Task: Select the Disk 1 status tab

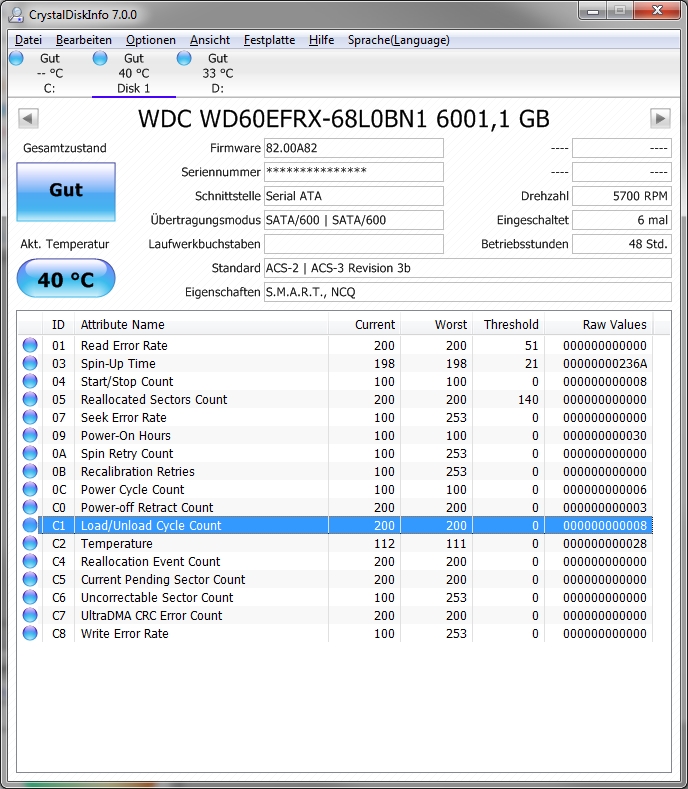Action: pyautogui.click(x=133, y=73)
